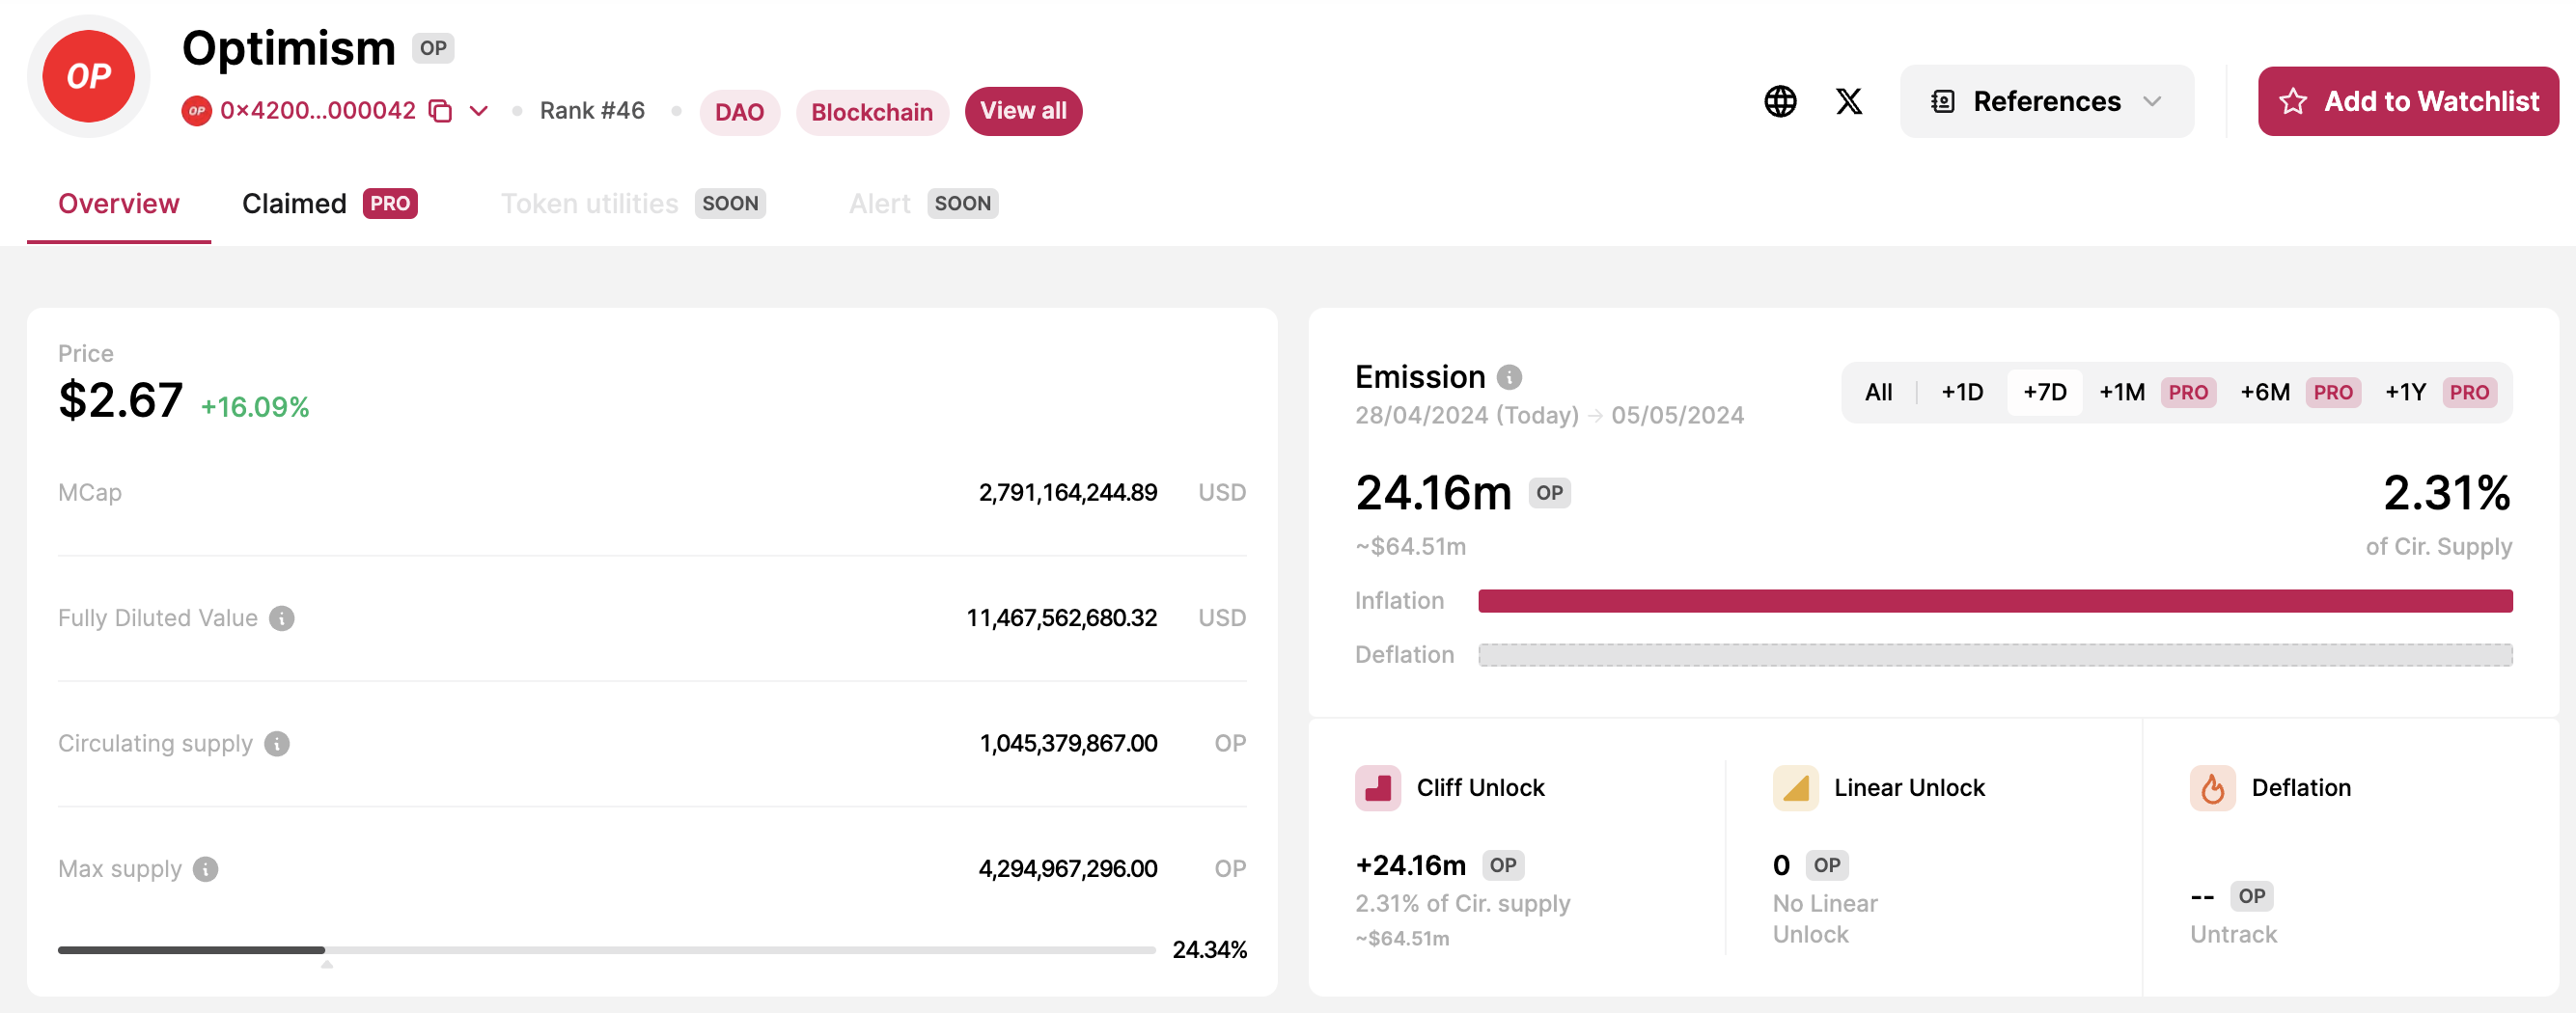Click the Circulating supply info icon
This screenshot has height=1013, width=2576.
[x=277, y=743]
